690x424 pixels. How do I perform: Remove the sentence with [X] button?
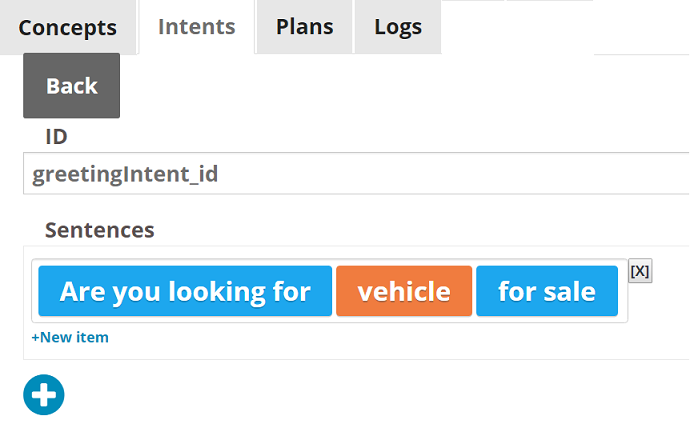click(x=640, y=271)
